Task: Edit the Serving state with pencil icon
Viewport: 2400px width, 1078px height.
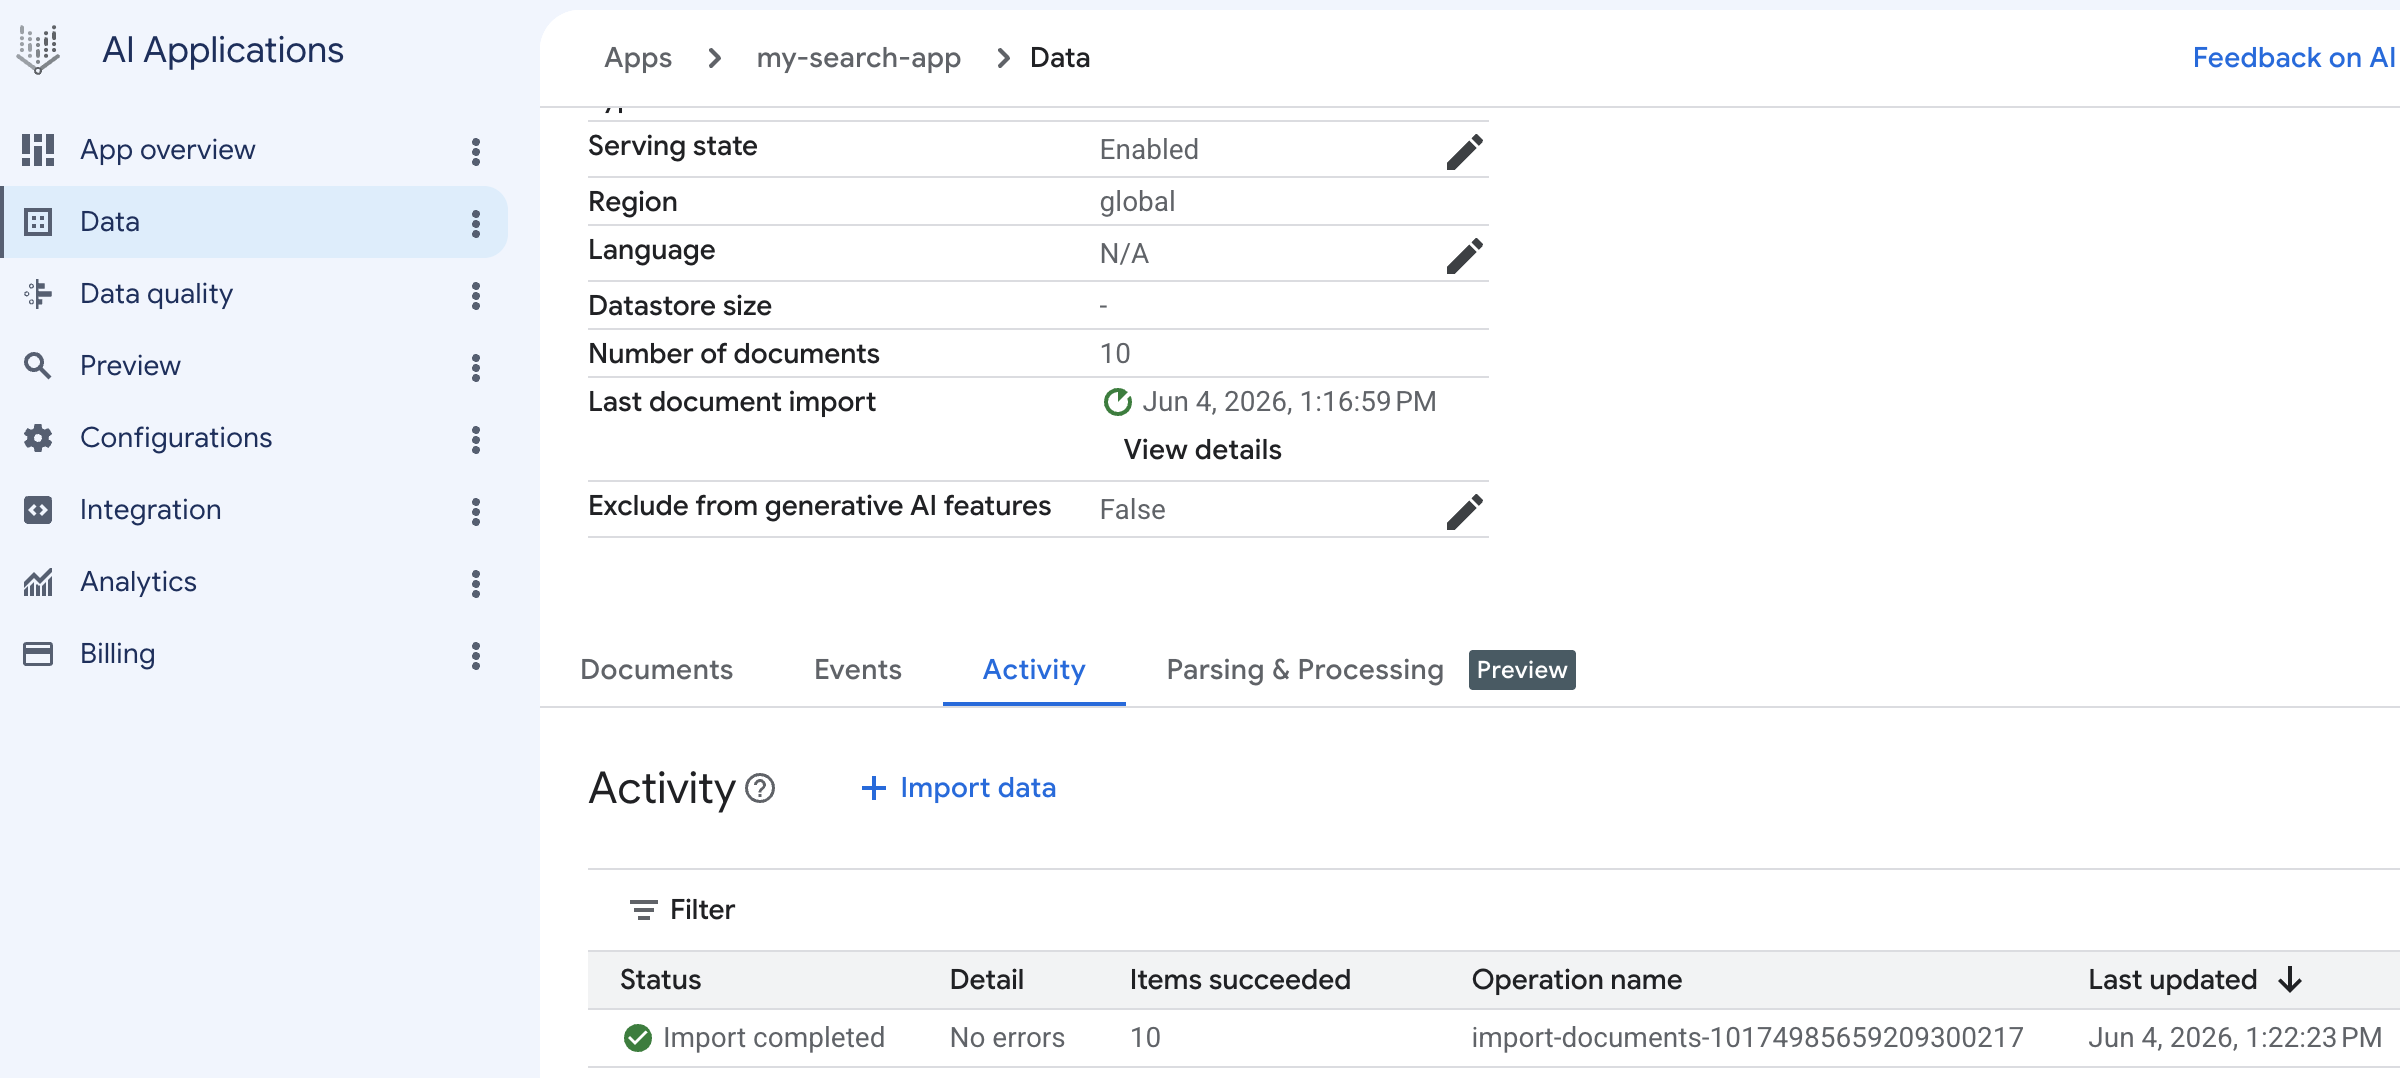Action: click(x=1464, y=152)
